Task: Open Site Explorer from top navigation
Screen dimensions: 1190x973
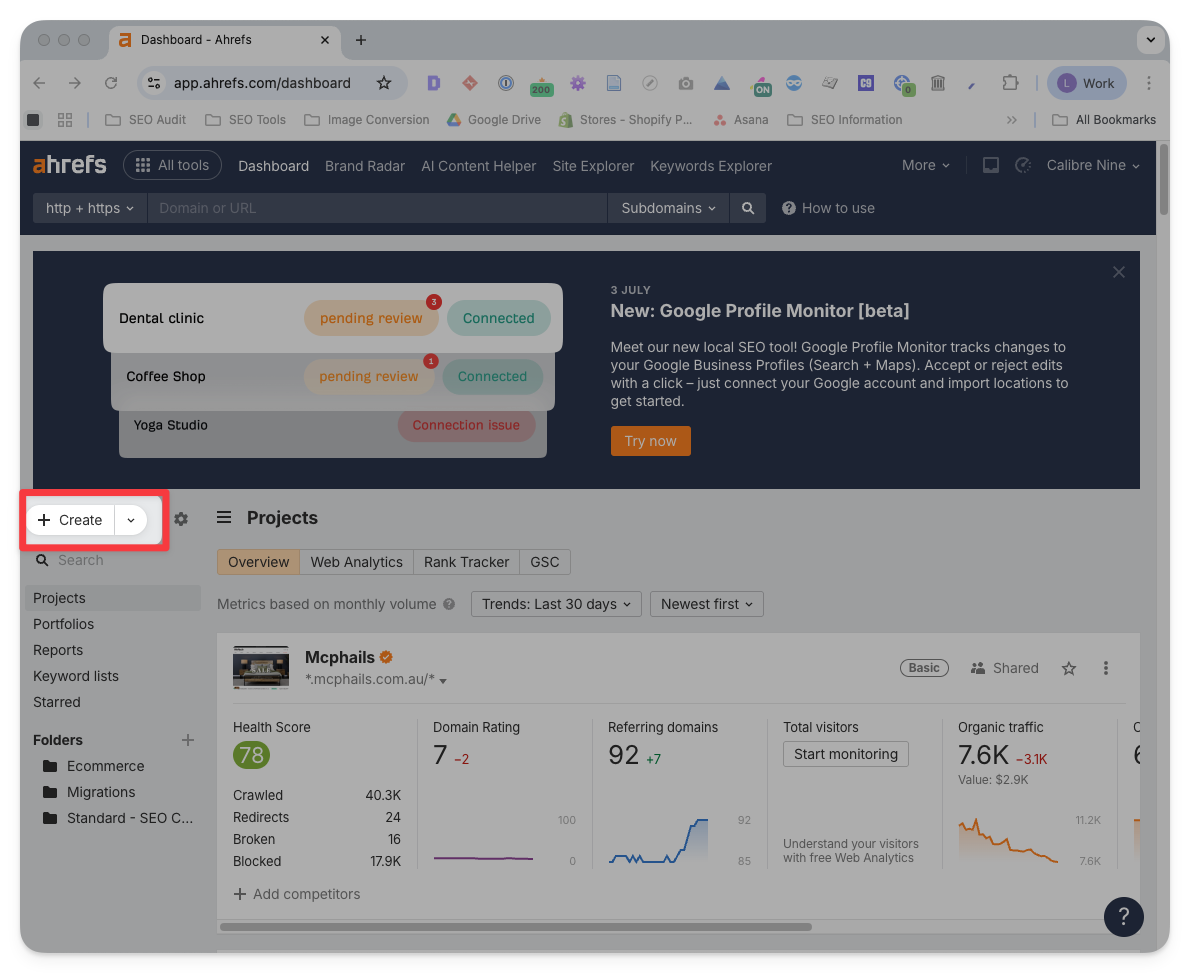Action: coord(593,166)
